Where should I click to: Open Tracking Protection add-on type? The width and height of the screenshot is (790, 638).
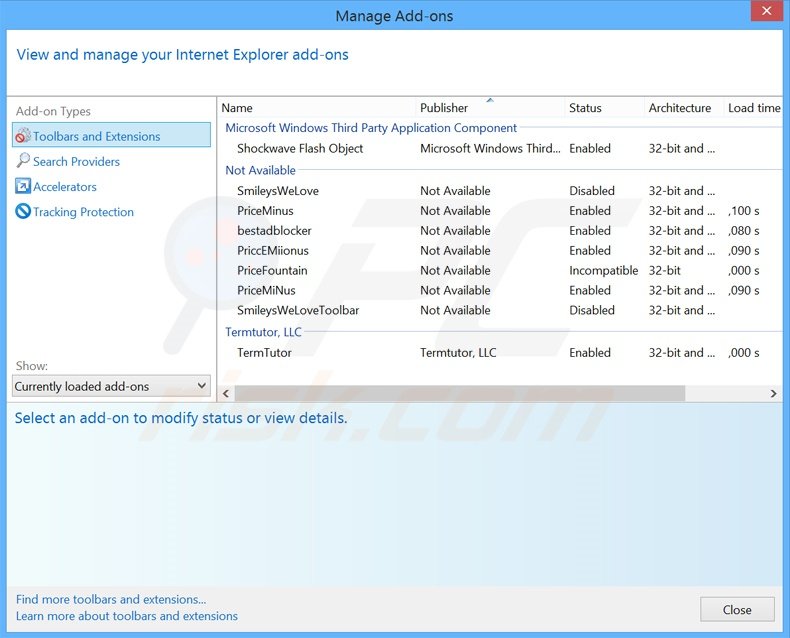point(84,212)
